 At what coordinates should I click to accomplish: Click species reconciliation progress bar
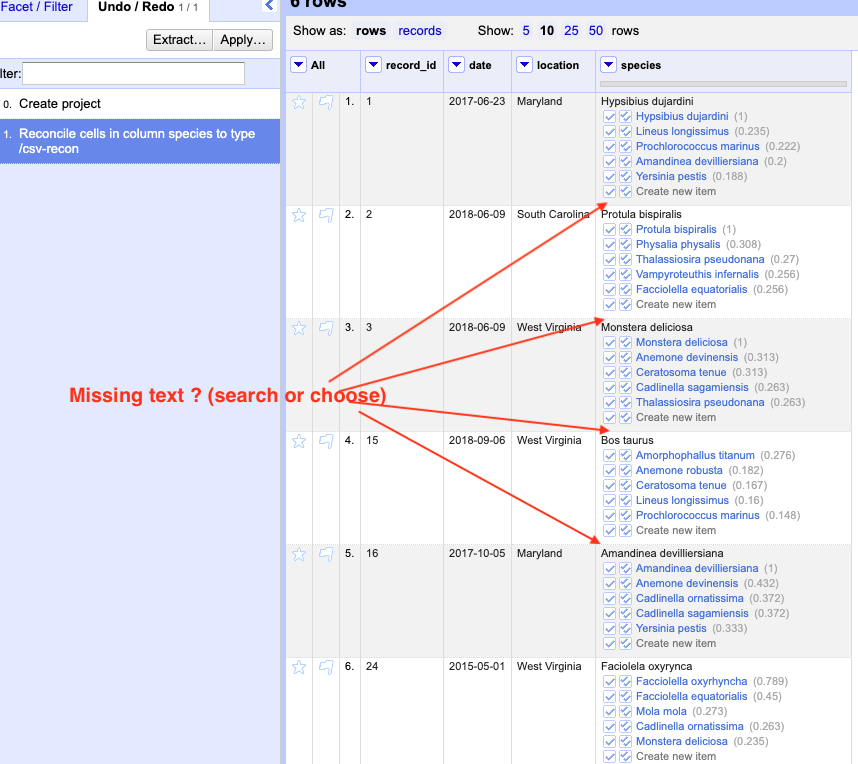click(x=723, y=84)
